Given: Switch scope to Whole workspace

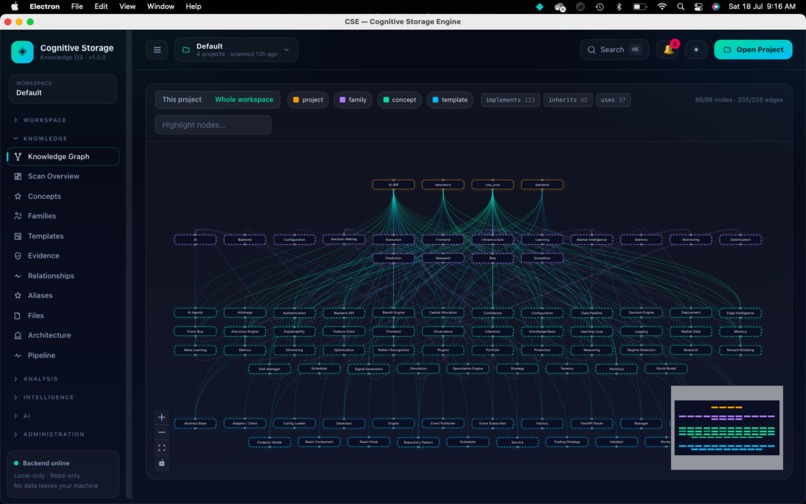Looking at the screenshot, I should 244,100.
